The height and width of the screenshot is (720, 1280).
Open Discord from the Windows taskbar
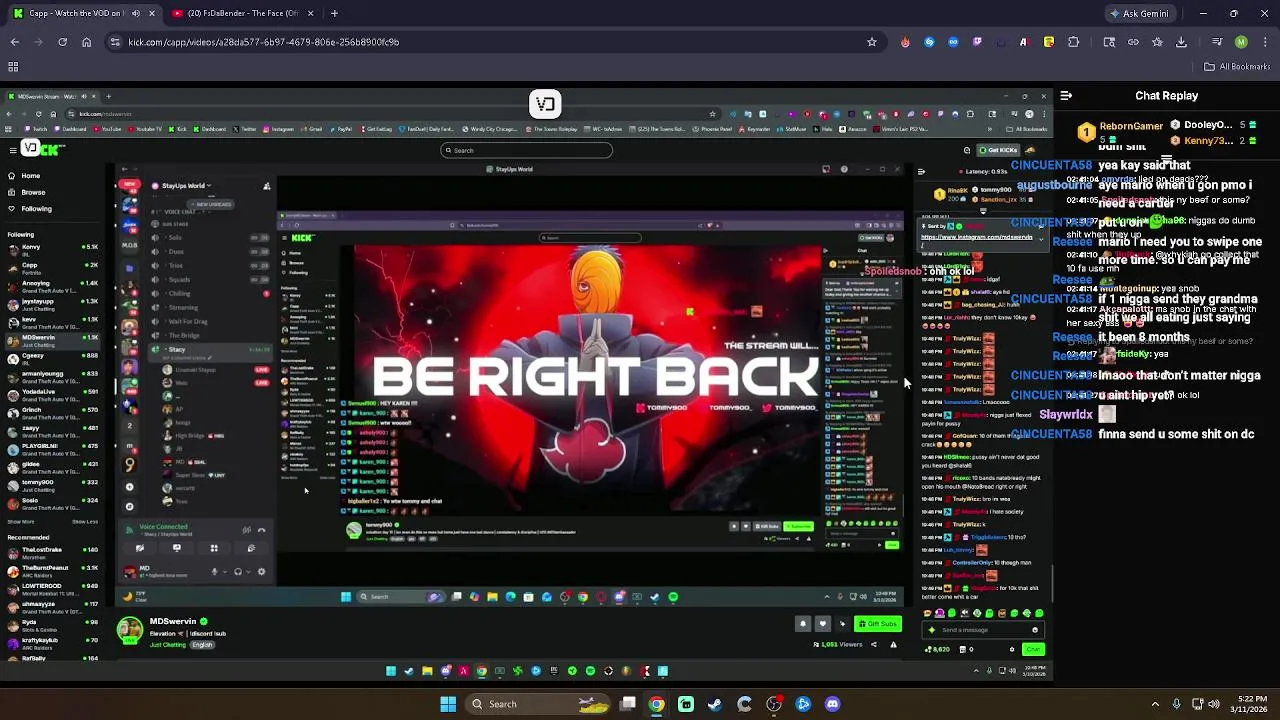point(833,704)
